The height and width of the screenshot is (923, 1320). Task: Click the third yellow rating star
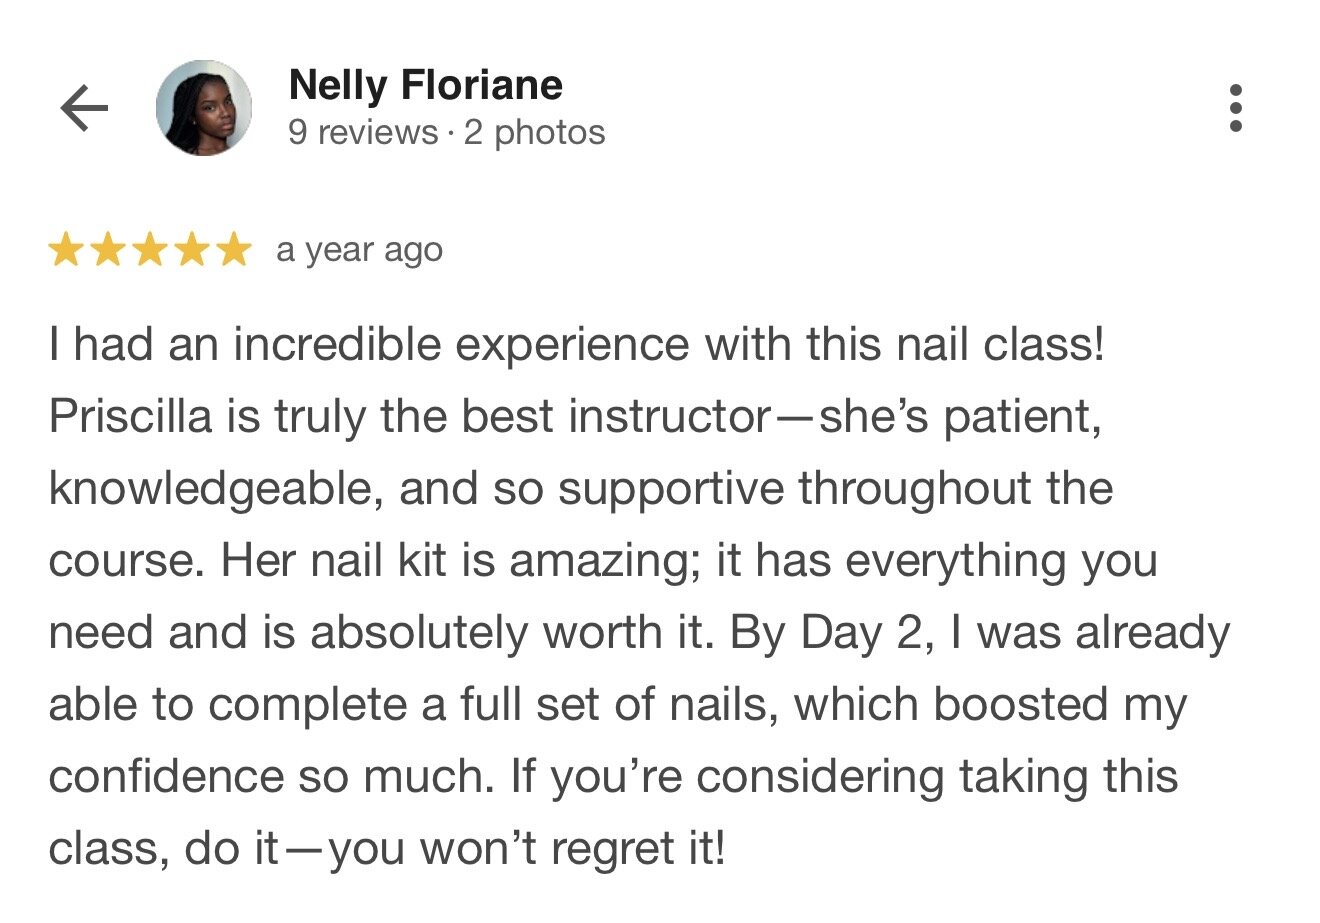149,250
